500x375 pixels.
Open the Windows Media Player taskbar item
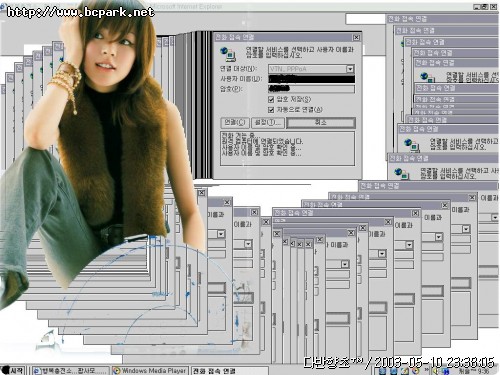150,371
